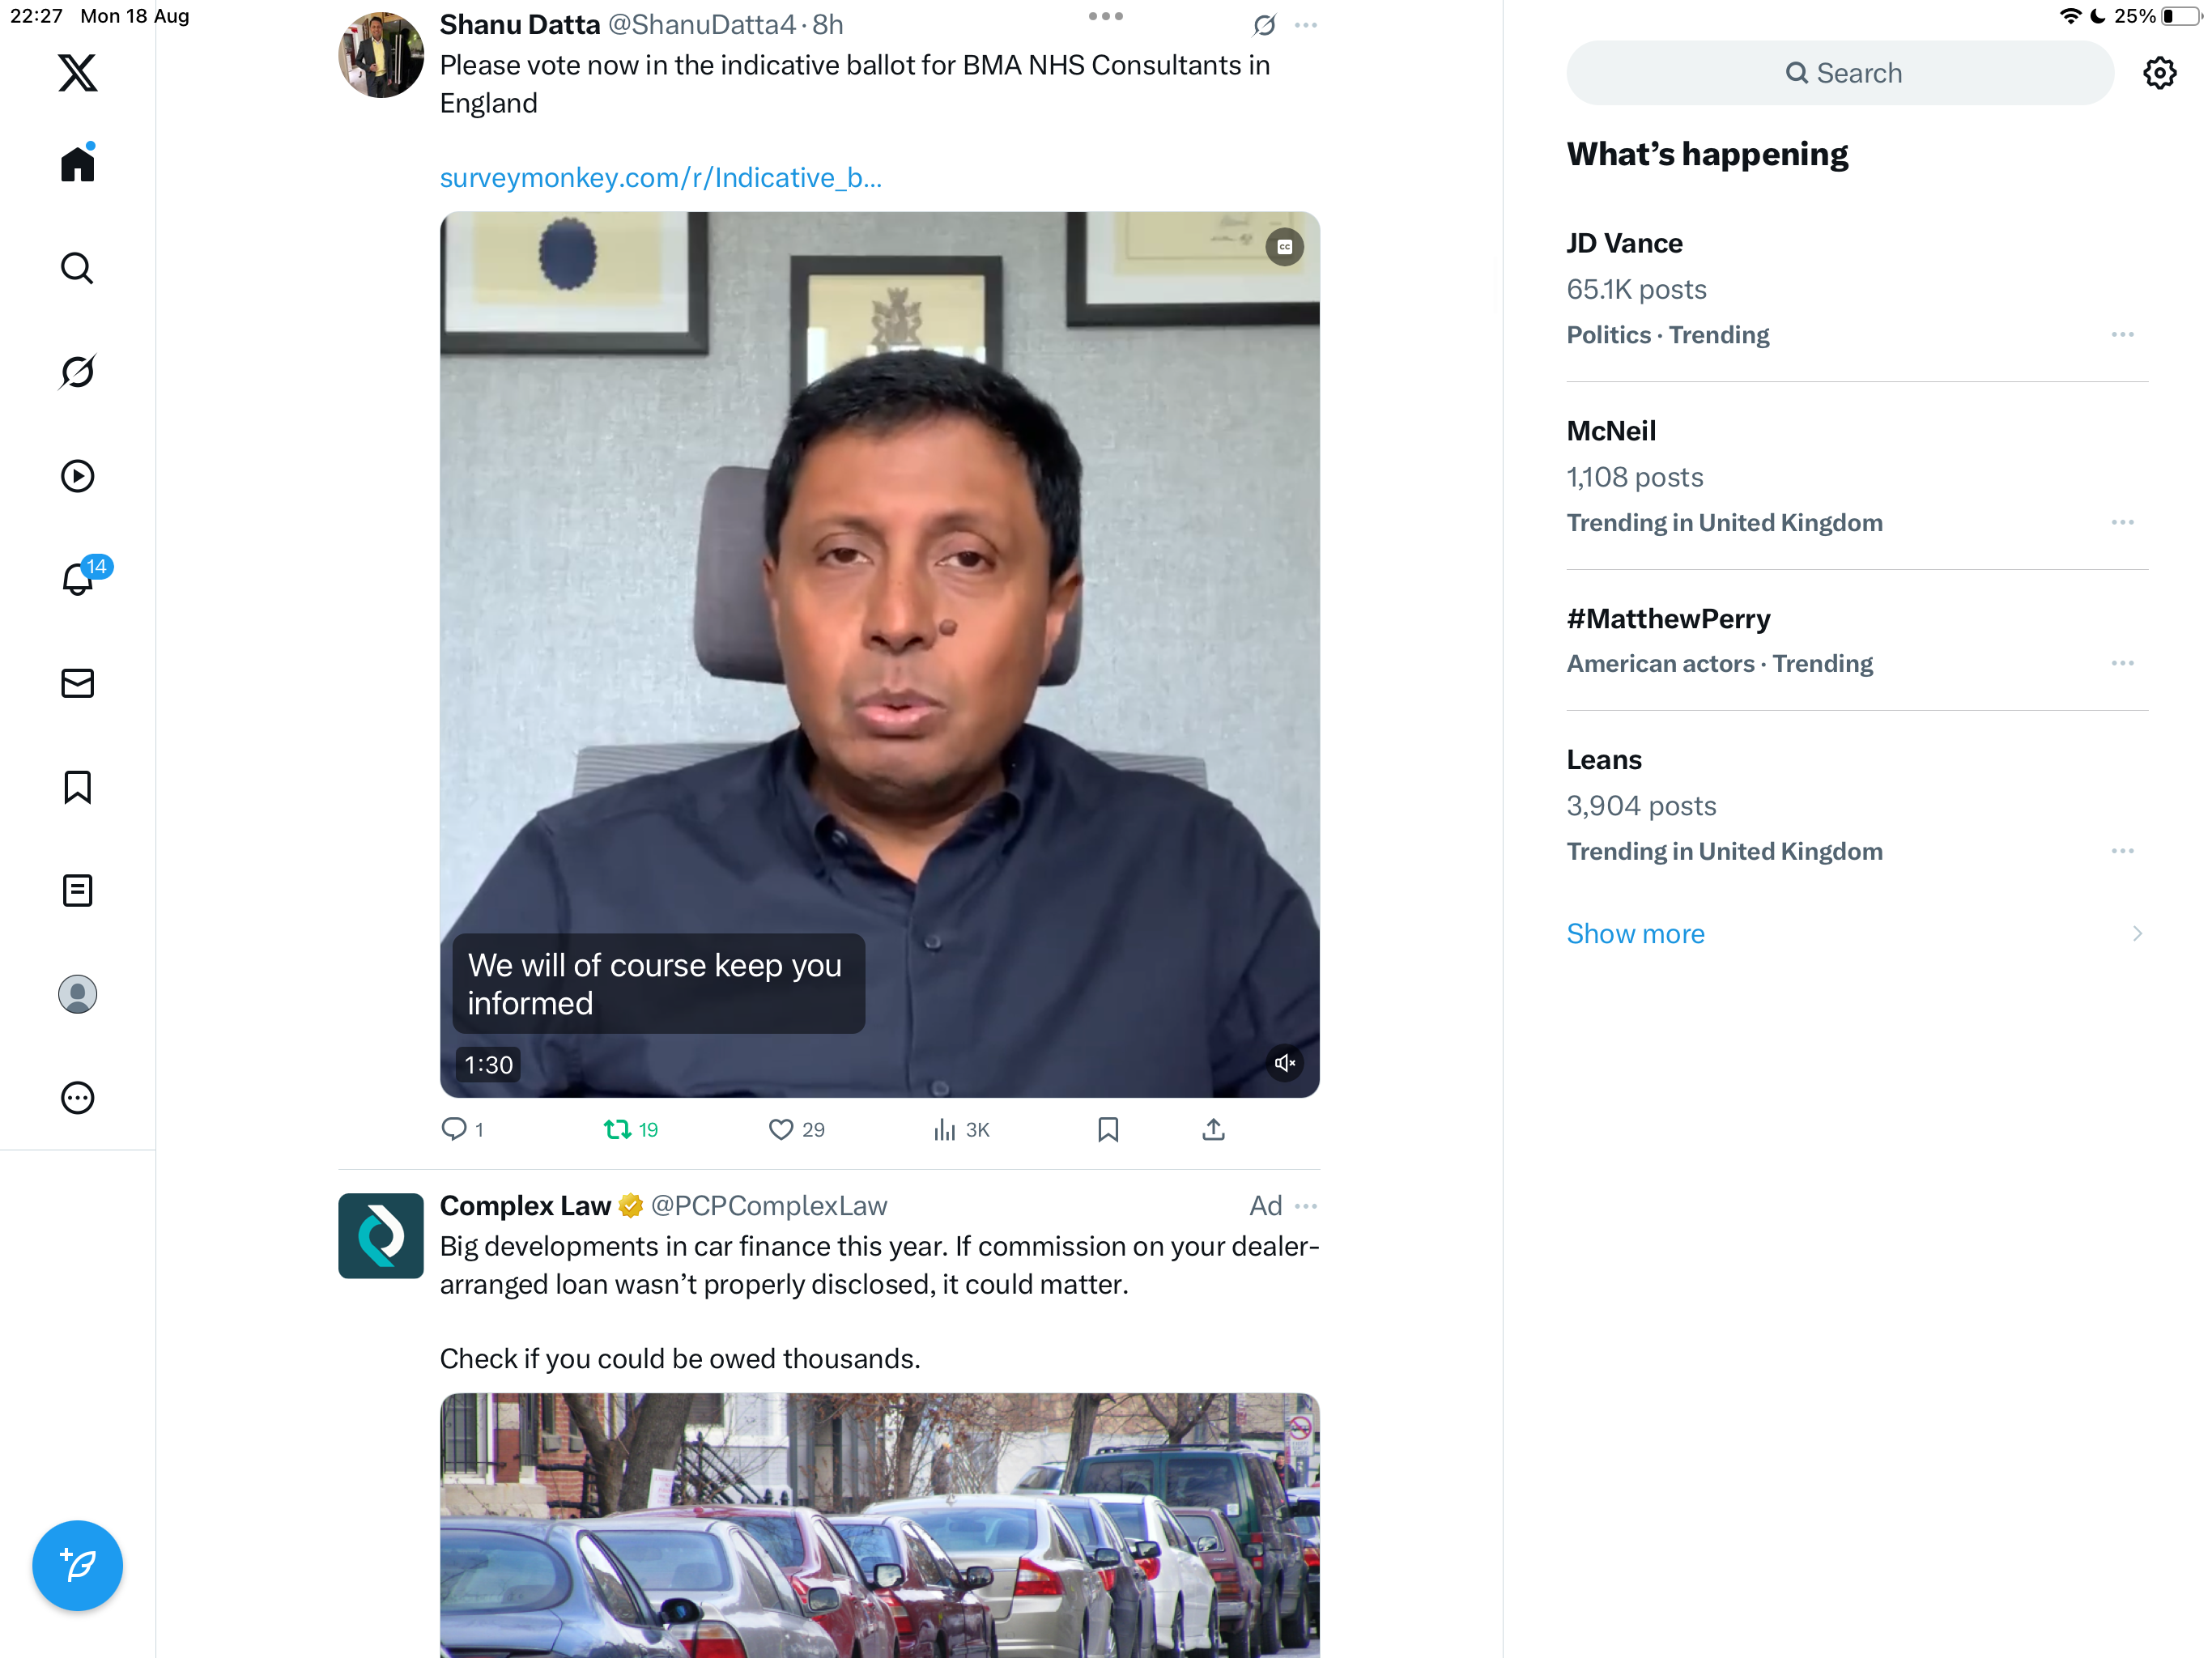This screenshot has width=2212, height=1658.
Task: Unmute the video in Shanu Datta's post
Action: [x=1284, y=1062]
